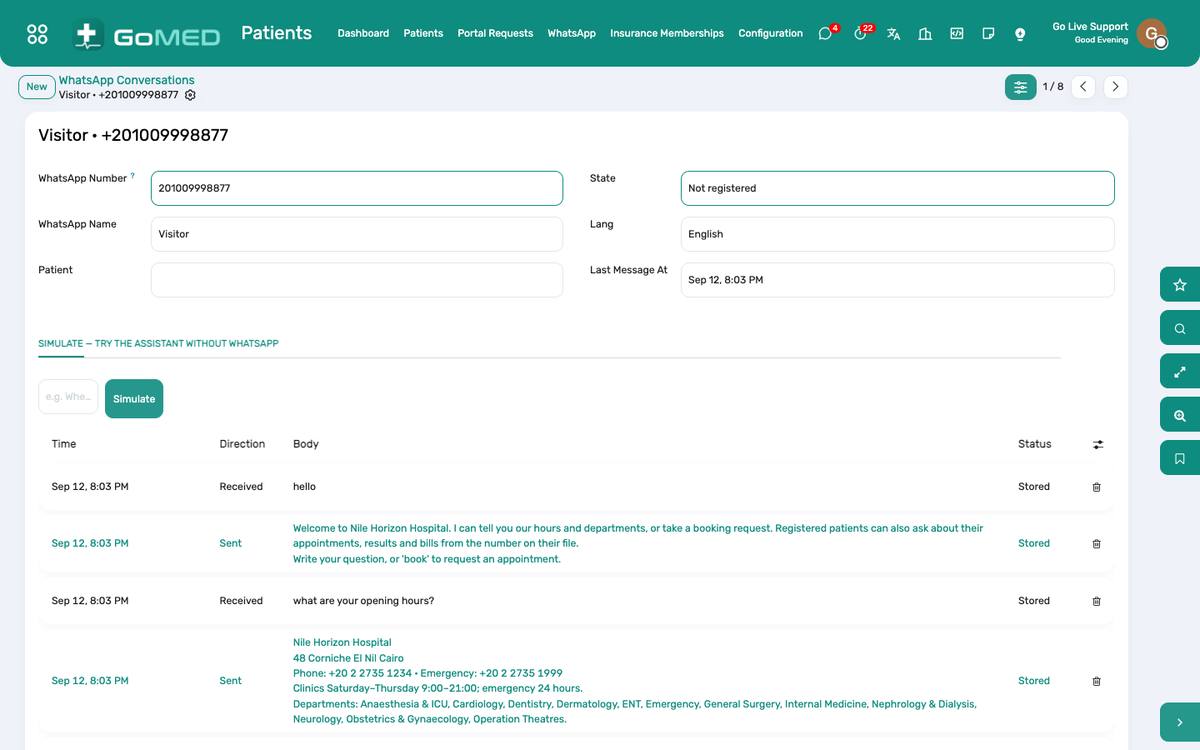The image size is (1200, 750).
Task: Click the Last Message At date field
Action: coord(897,280)
